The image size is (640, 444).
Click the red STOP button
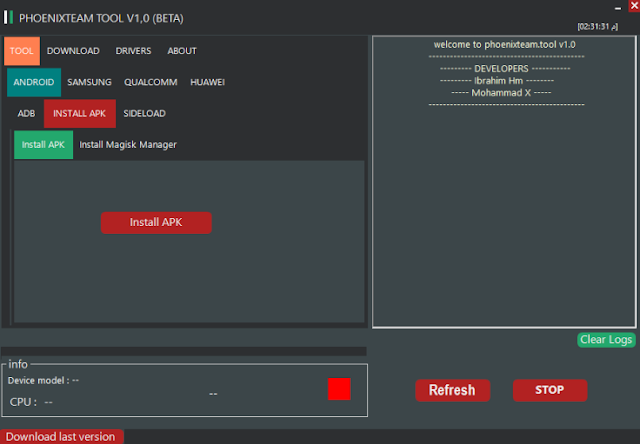coord(550,390)
